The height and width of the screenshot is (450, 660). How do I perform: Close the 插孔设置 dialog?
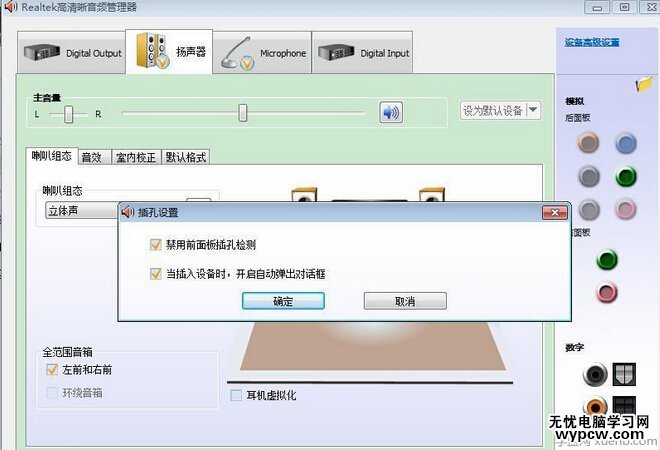554,213
